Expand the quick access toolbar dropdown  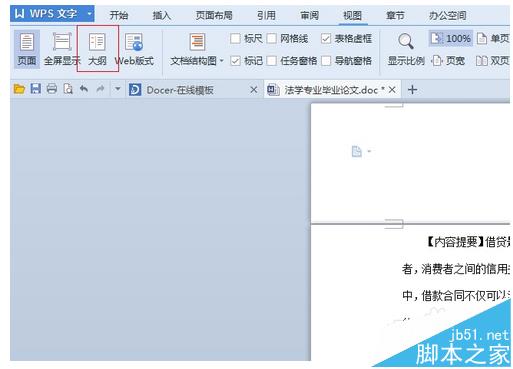pyautogui.click(x=117, y=89)
